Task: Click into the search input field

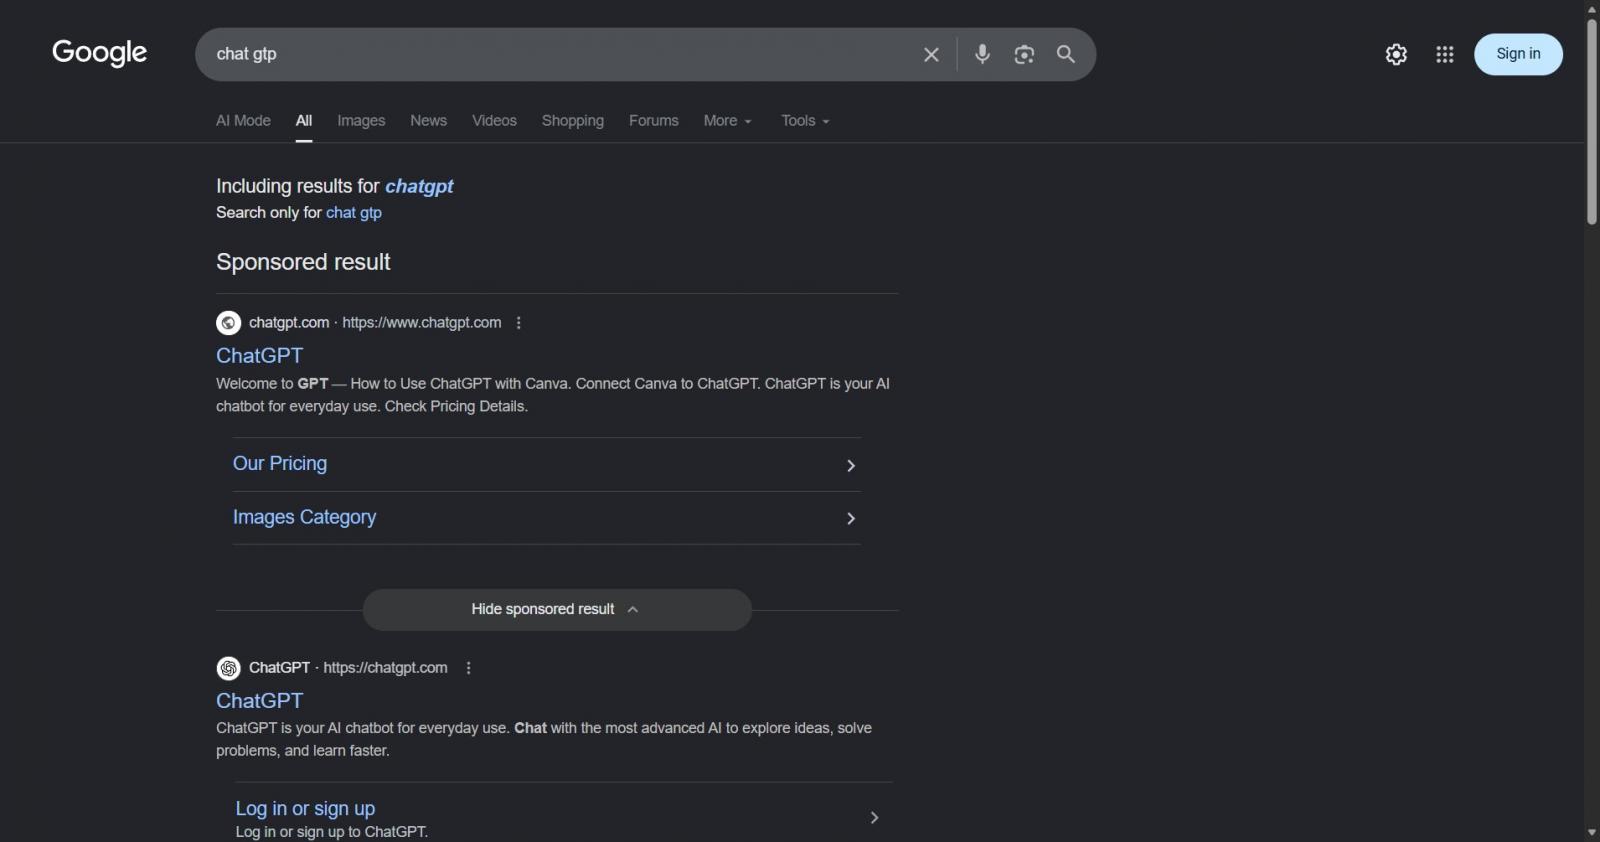Action: (x=560, y=54)
